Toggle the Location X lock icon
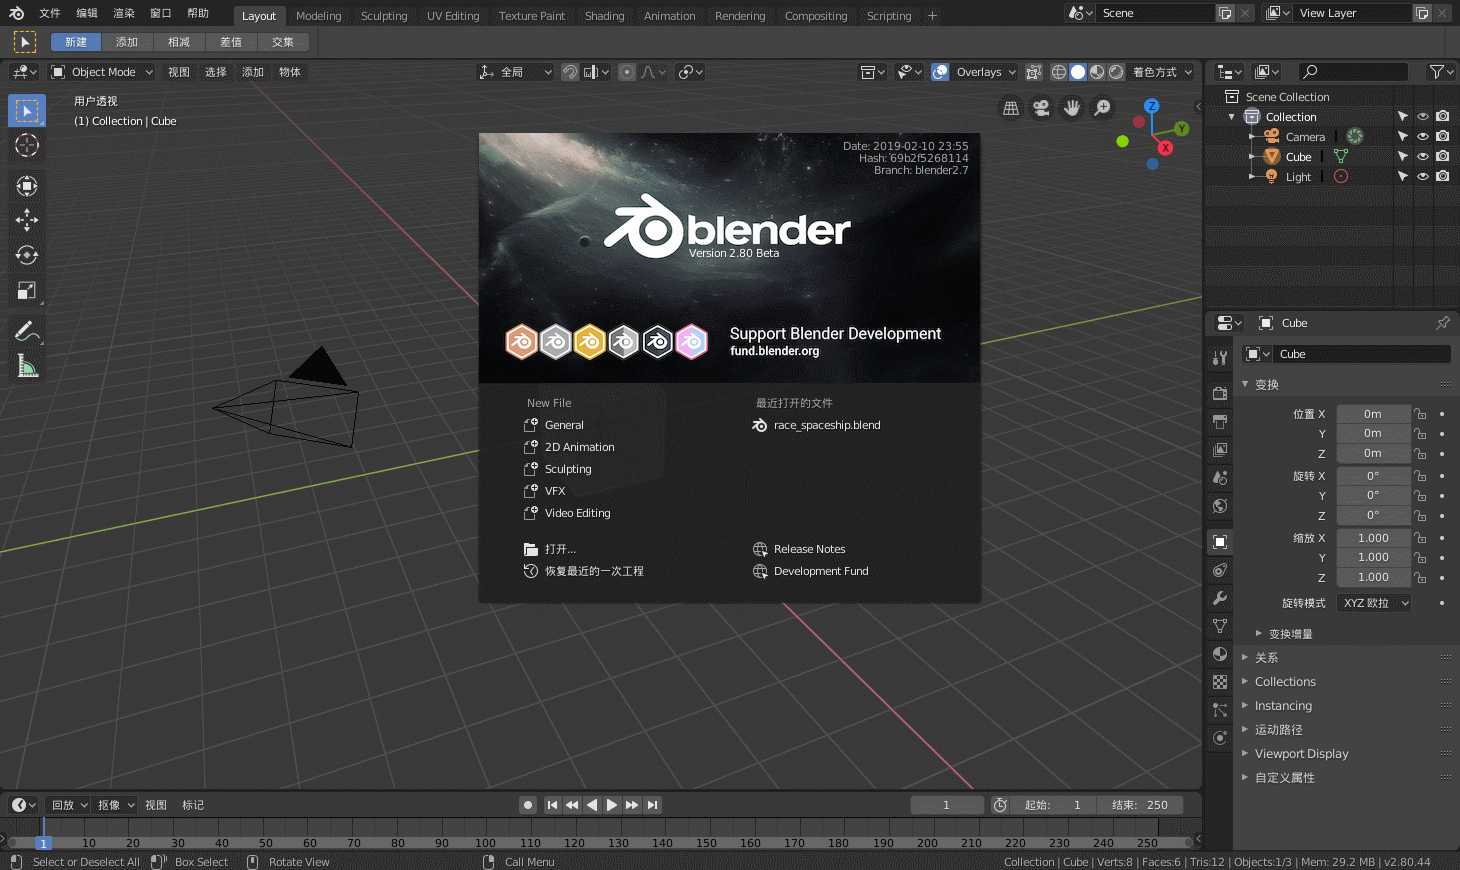 coord(1420,414)
